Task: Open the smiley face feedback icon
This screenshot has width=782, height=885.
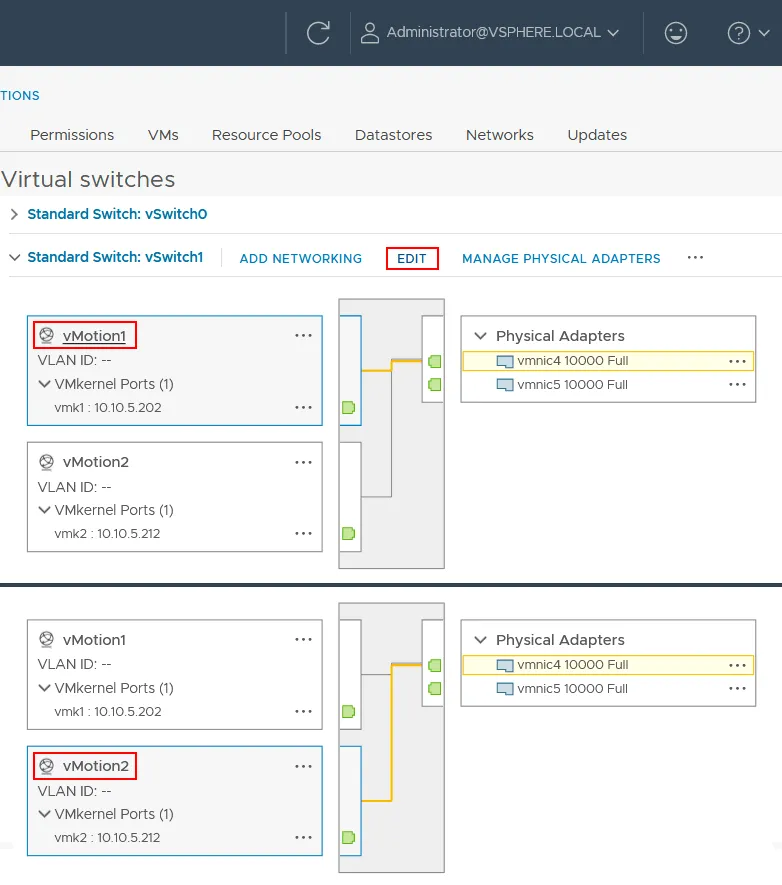Action: [x=676, y=33]
